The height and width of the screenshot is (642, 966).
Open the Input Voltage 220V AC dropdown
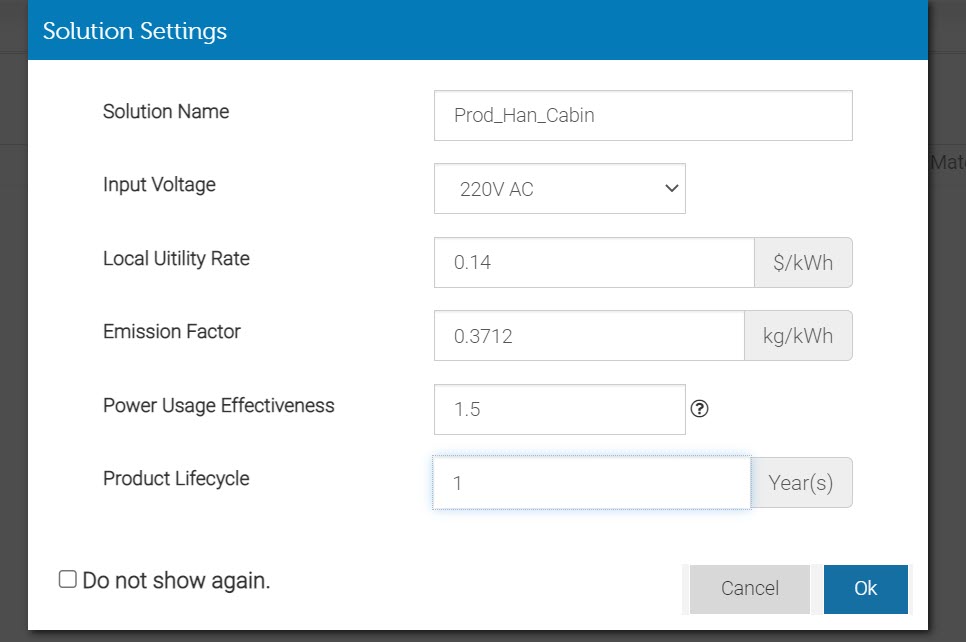point(559,189)
